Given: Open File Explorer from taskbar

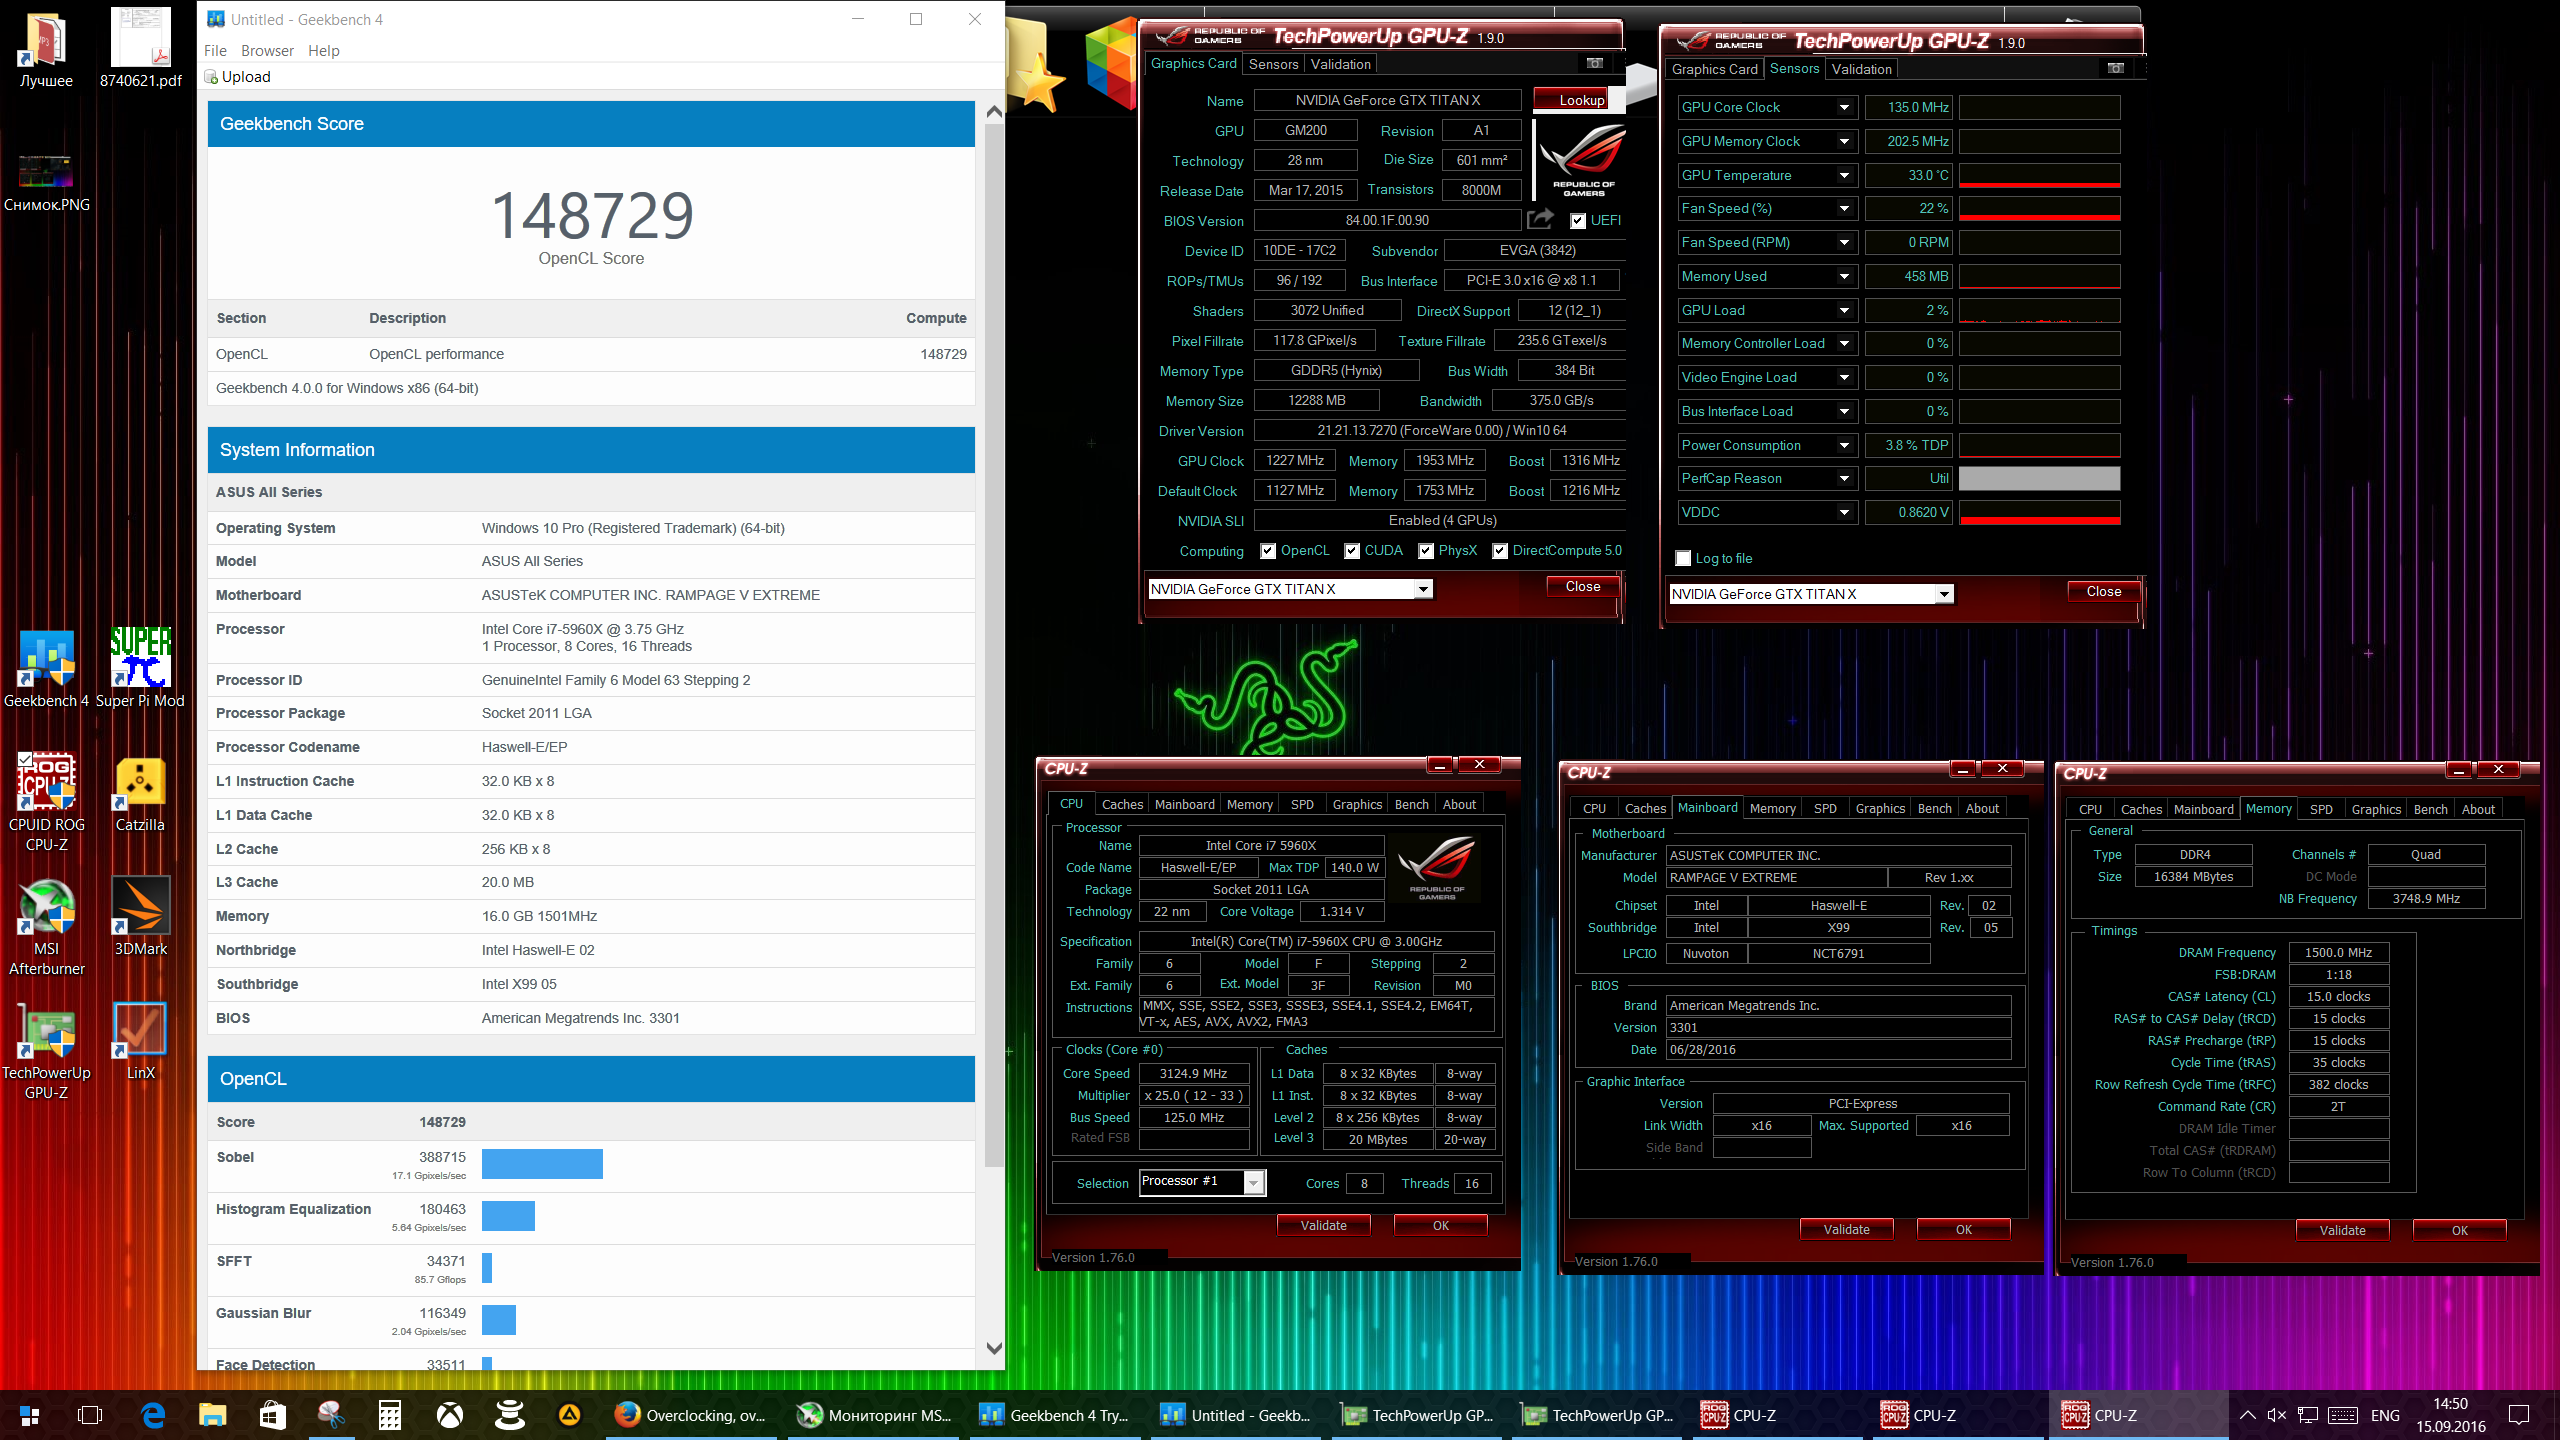Looking at the screenshot, I should pyautogui.click(x=212, y=1415).
